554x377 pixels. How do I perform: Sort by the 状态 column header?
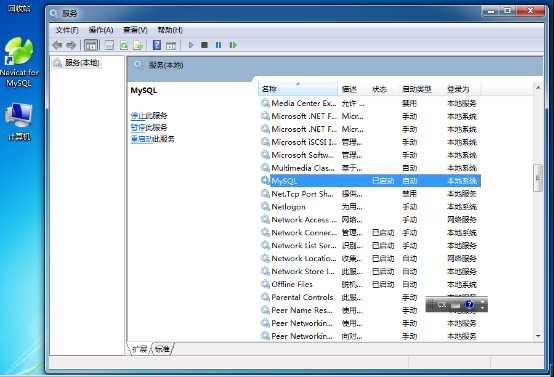(x=384, y=89)
